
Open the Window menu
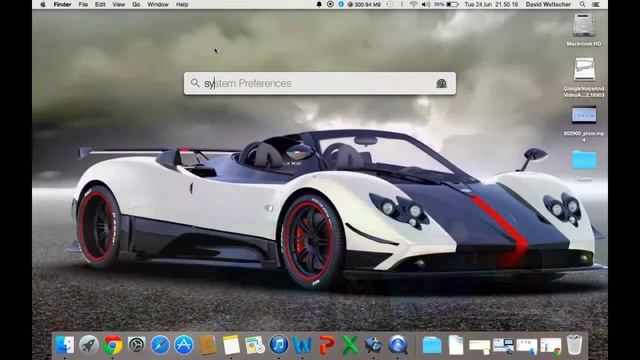[158, 4]
